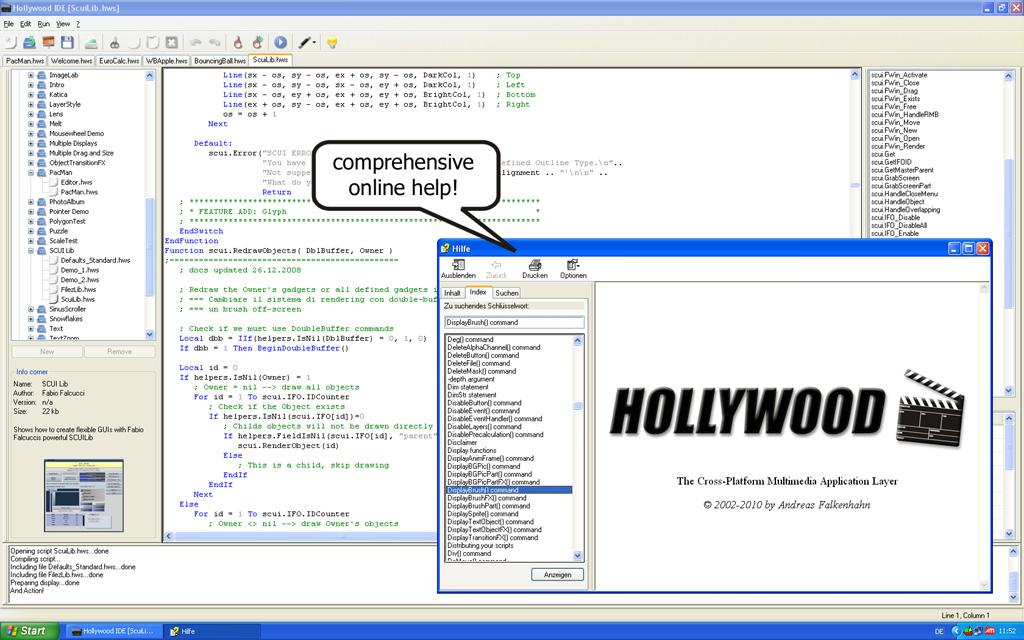
Task: Expand the ImageLab tree node
Action: coord(30,75)
